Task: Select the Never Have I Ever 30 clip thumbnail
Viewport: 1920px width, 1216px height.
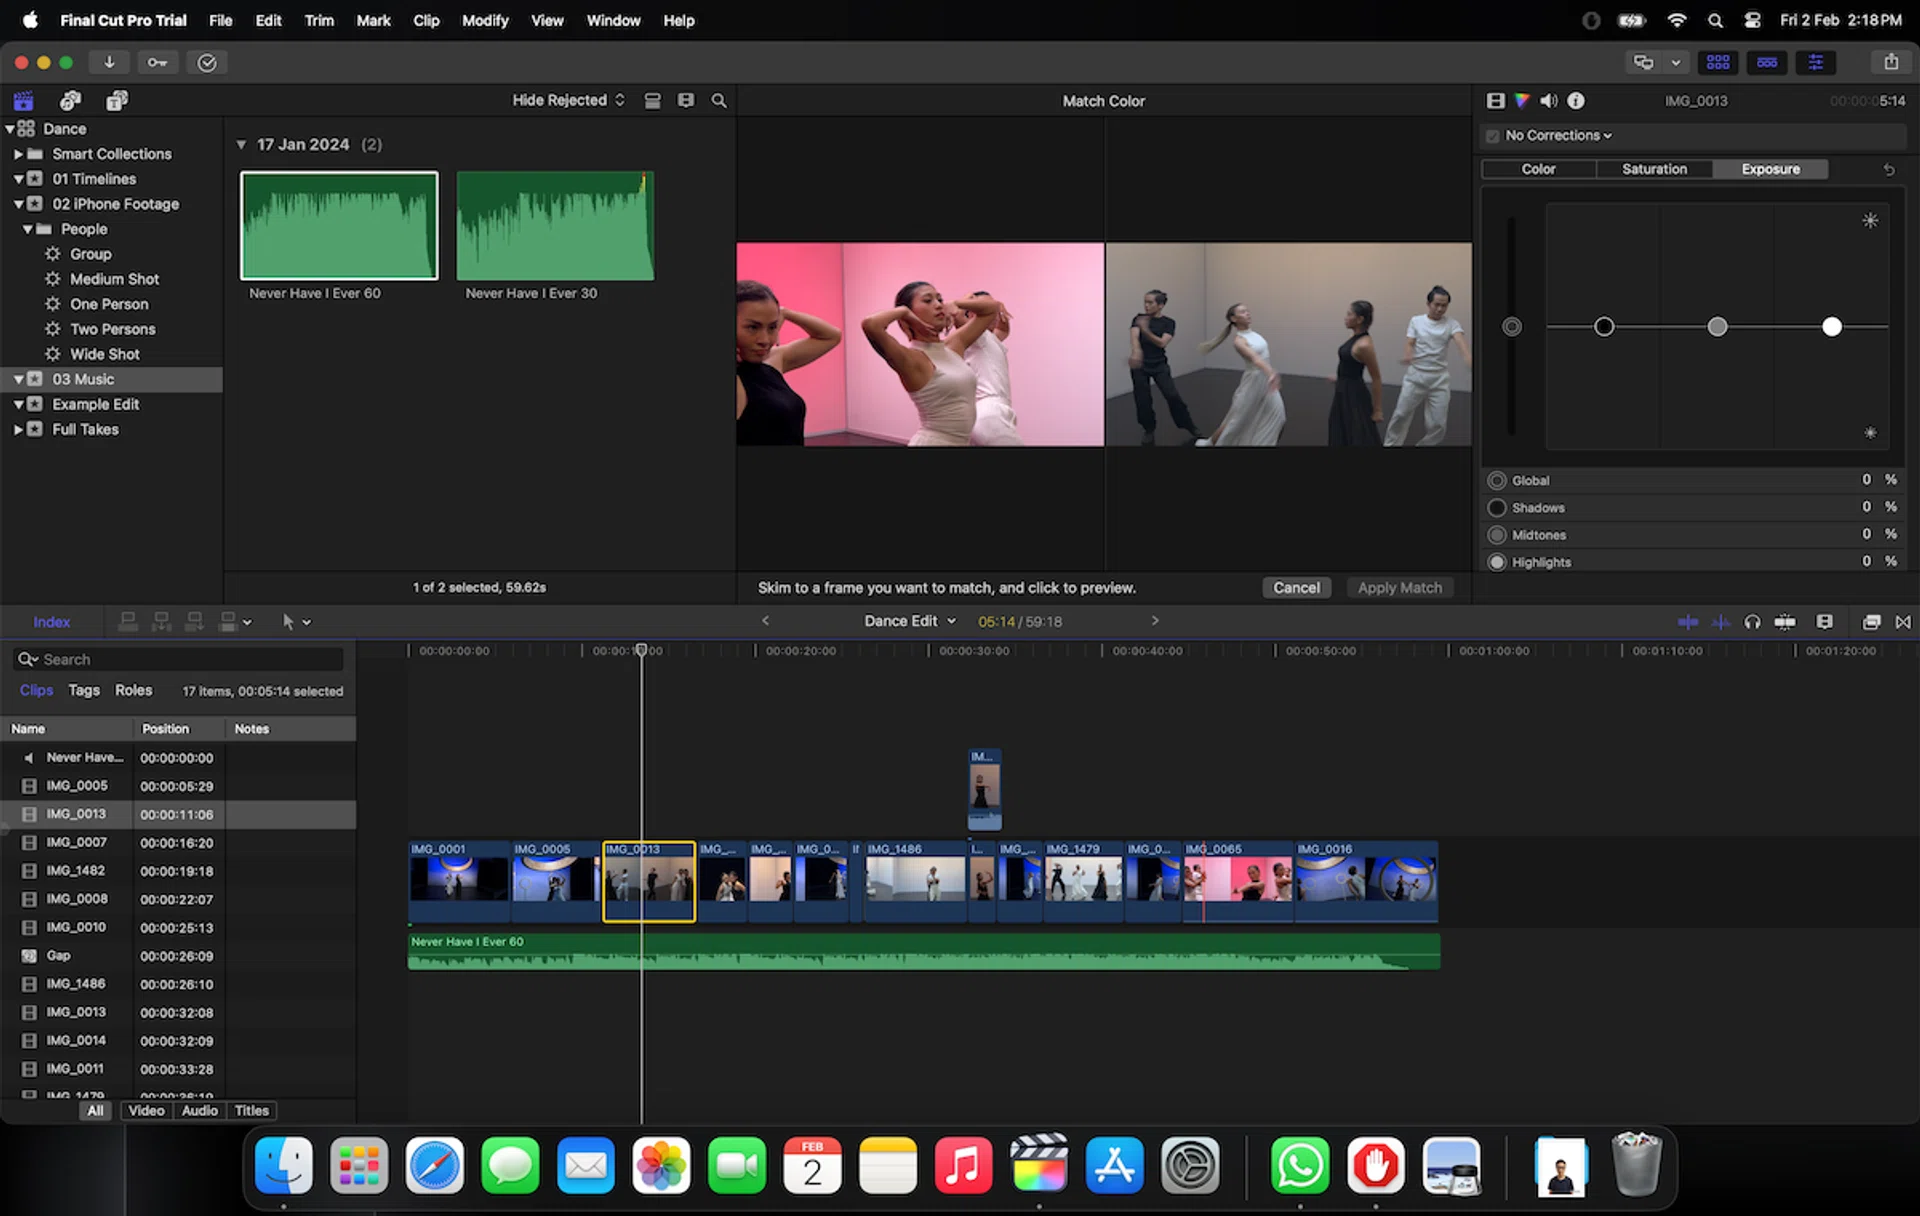Action: 555,226
